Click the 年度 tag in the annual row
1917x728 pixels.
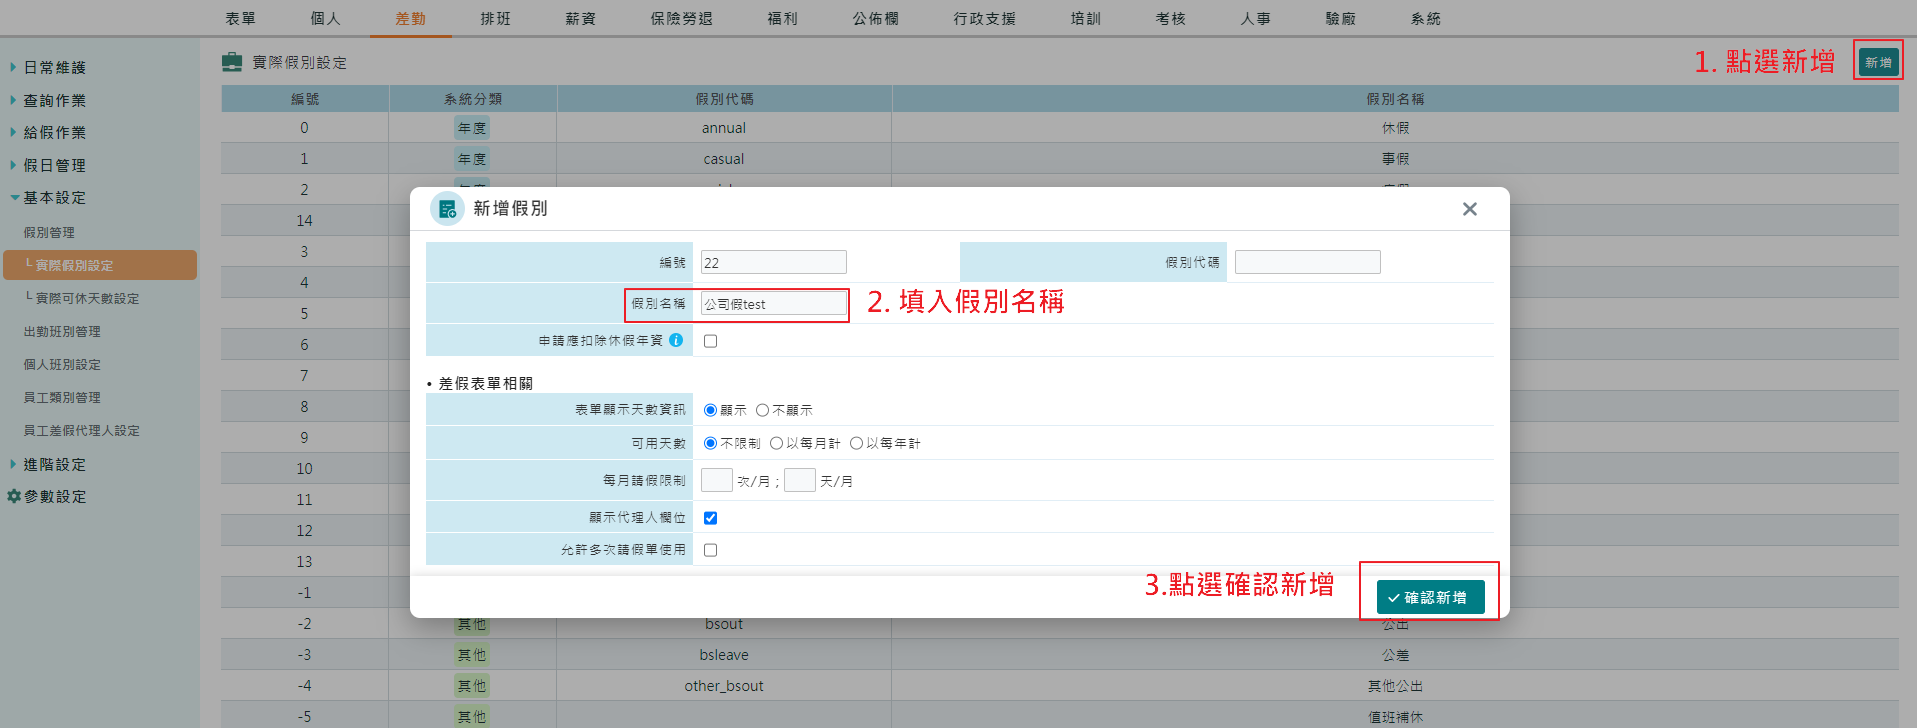click(x=472, y=128)
